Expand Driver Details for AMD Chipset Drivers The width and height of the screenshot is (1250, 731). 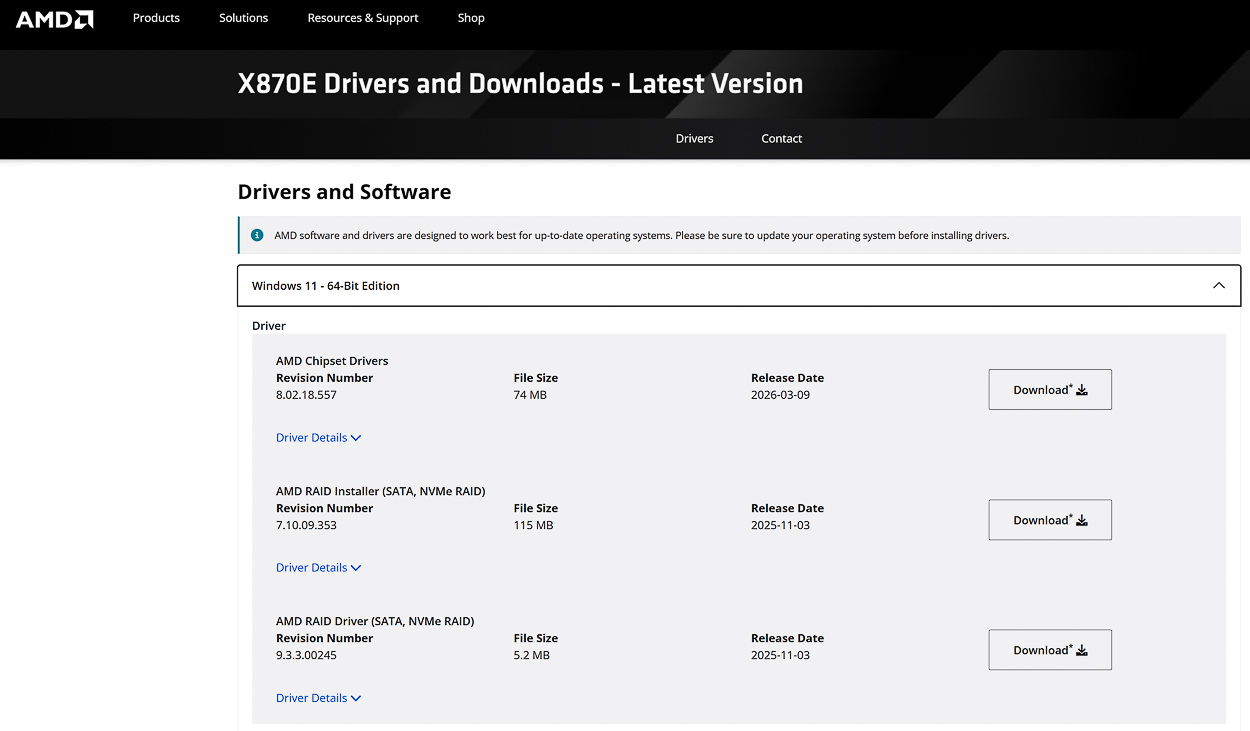pos(318,438)
